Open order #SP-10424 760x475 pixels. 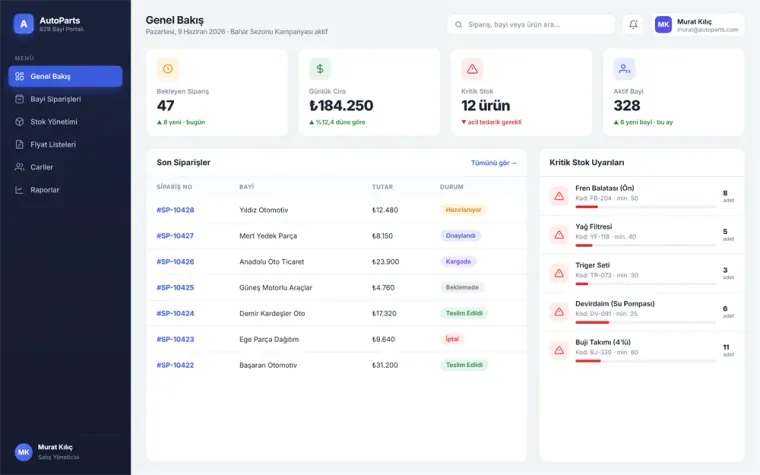pyautogui.click(x=175, y=314)
